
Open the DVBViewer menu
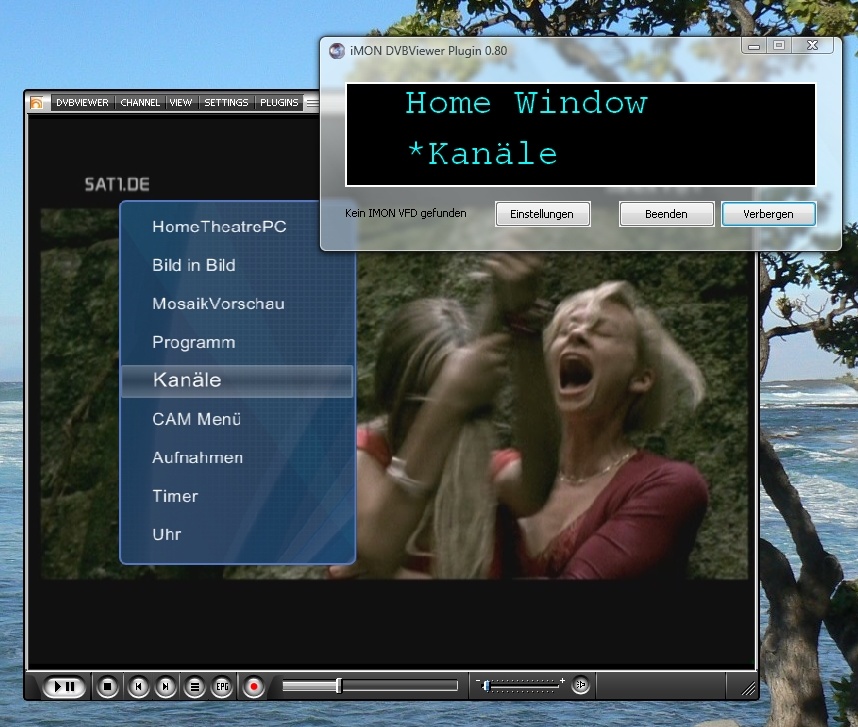pos(82,102)
